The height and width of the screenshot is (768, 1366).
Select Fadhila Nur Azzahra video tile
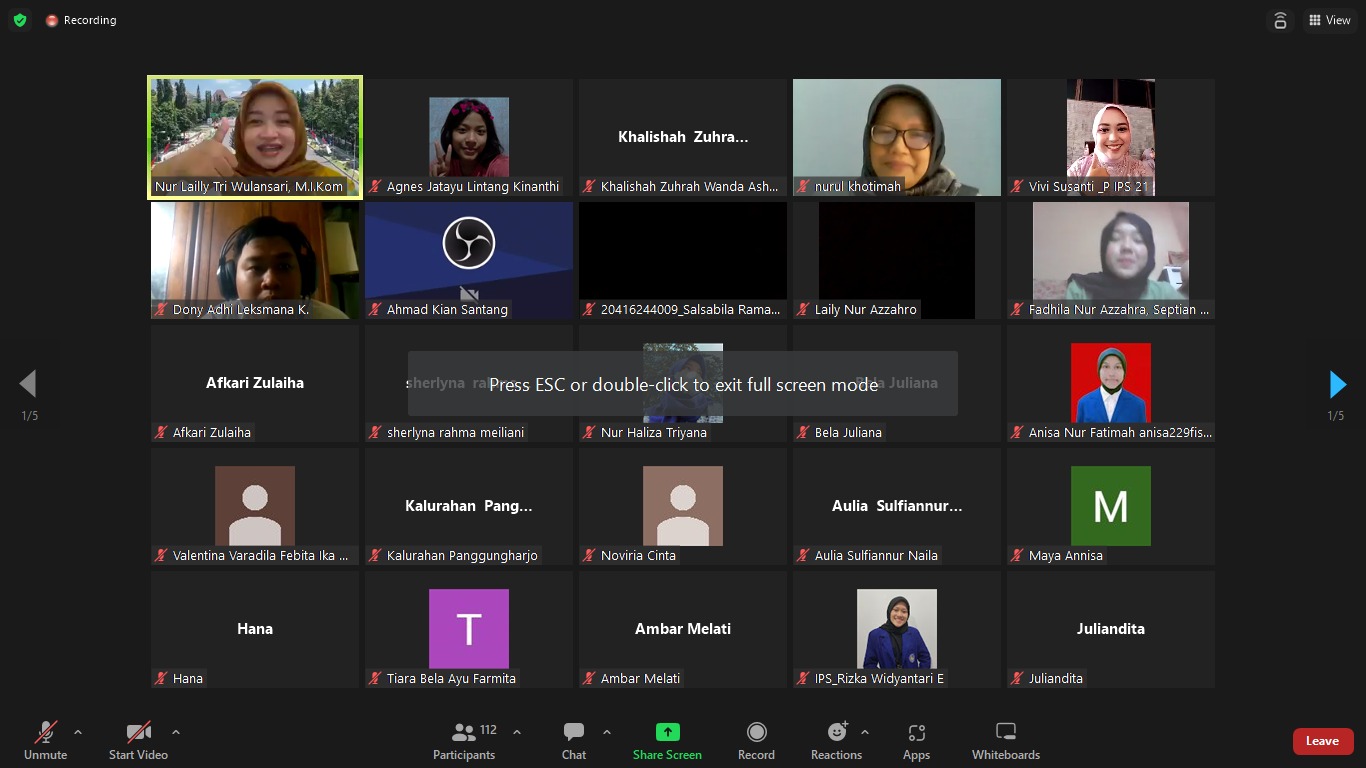click(x=1111, y=261)
